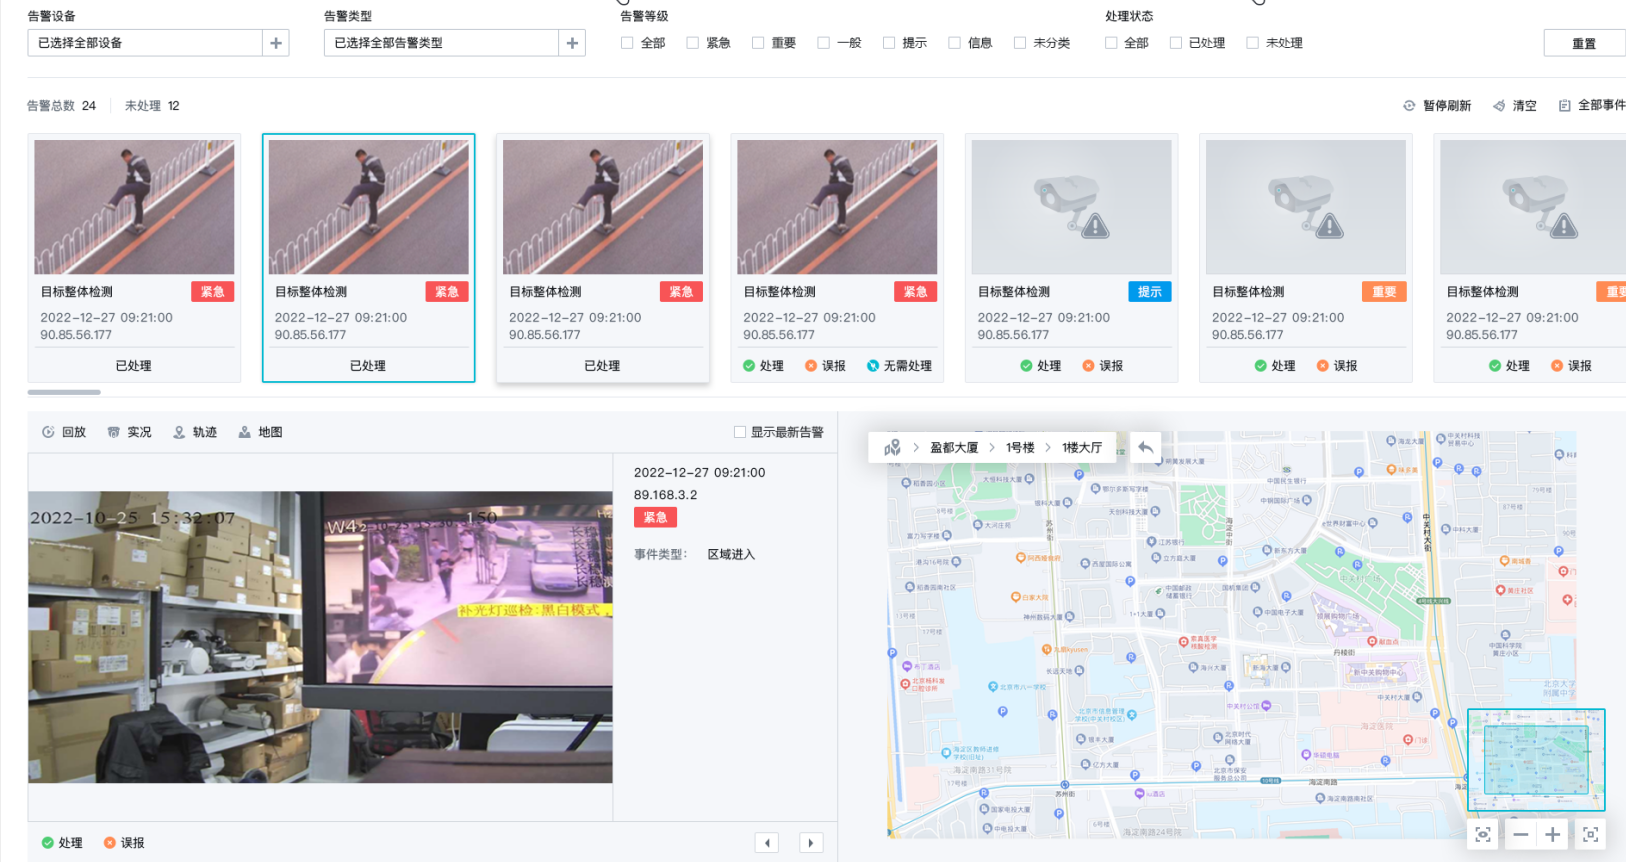The width and height of the screenshot is (1626, 862).
Task: Expand the alarm device selector plus button
Action: (276, 43)
